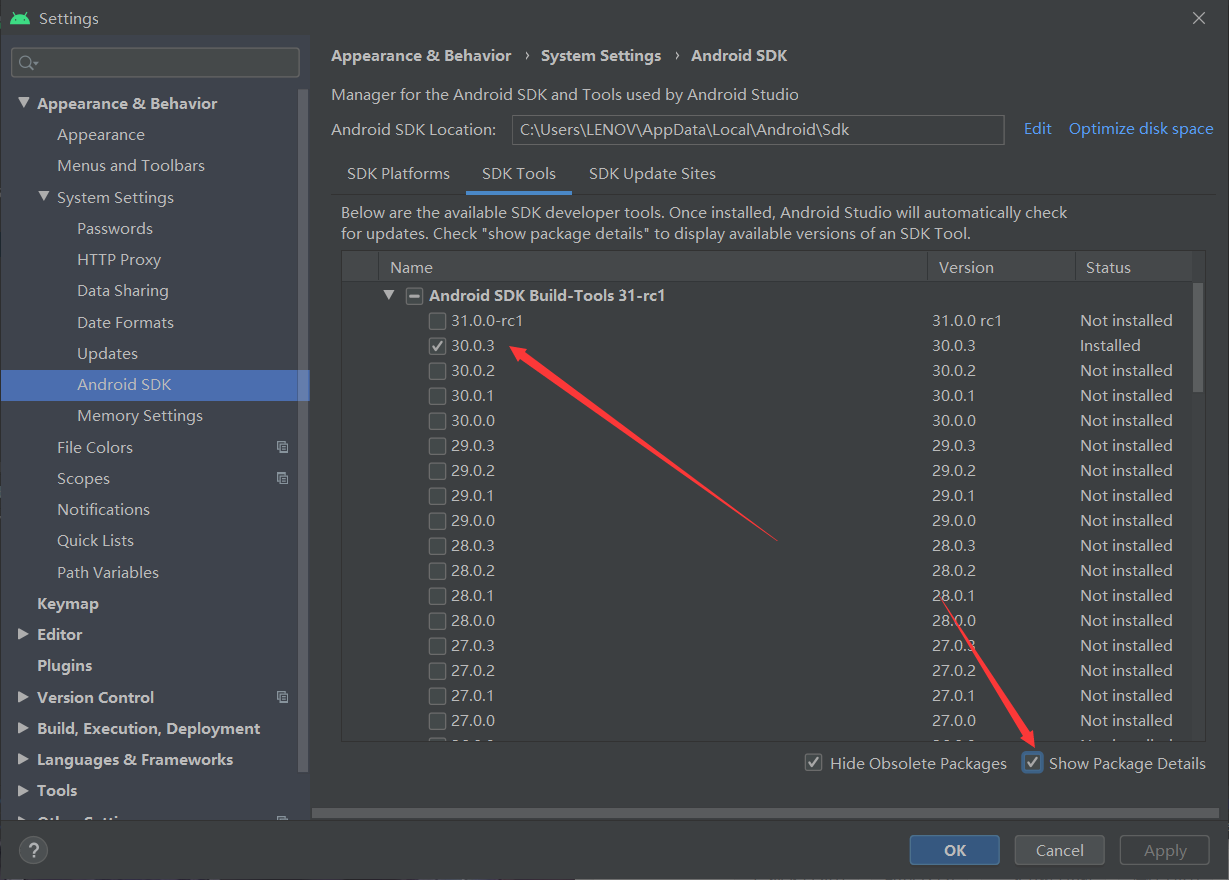
Task: Click the help question mark button
Action: pos(33,851)
